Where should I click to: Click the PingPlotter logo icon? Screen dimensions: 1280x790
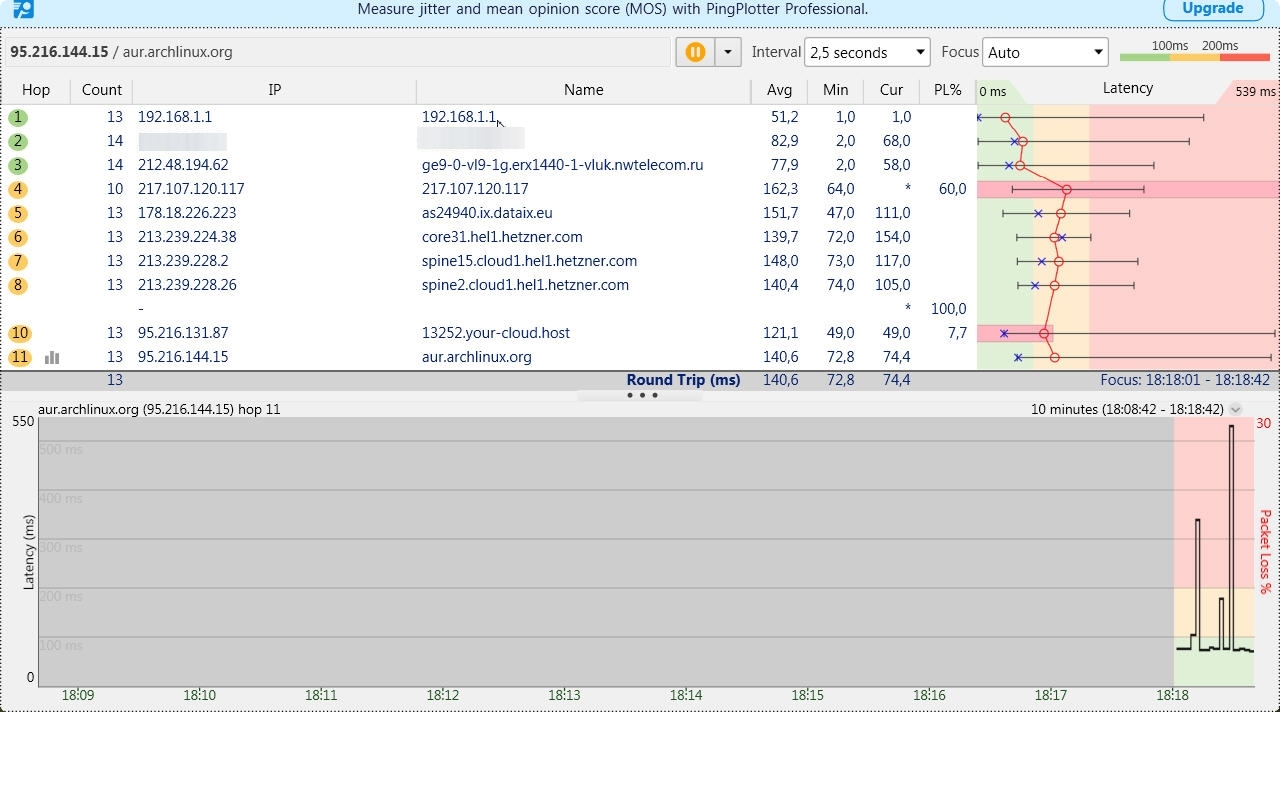coord(22,9)
